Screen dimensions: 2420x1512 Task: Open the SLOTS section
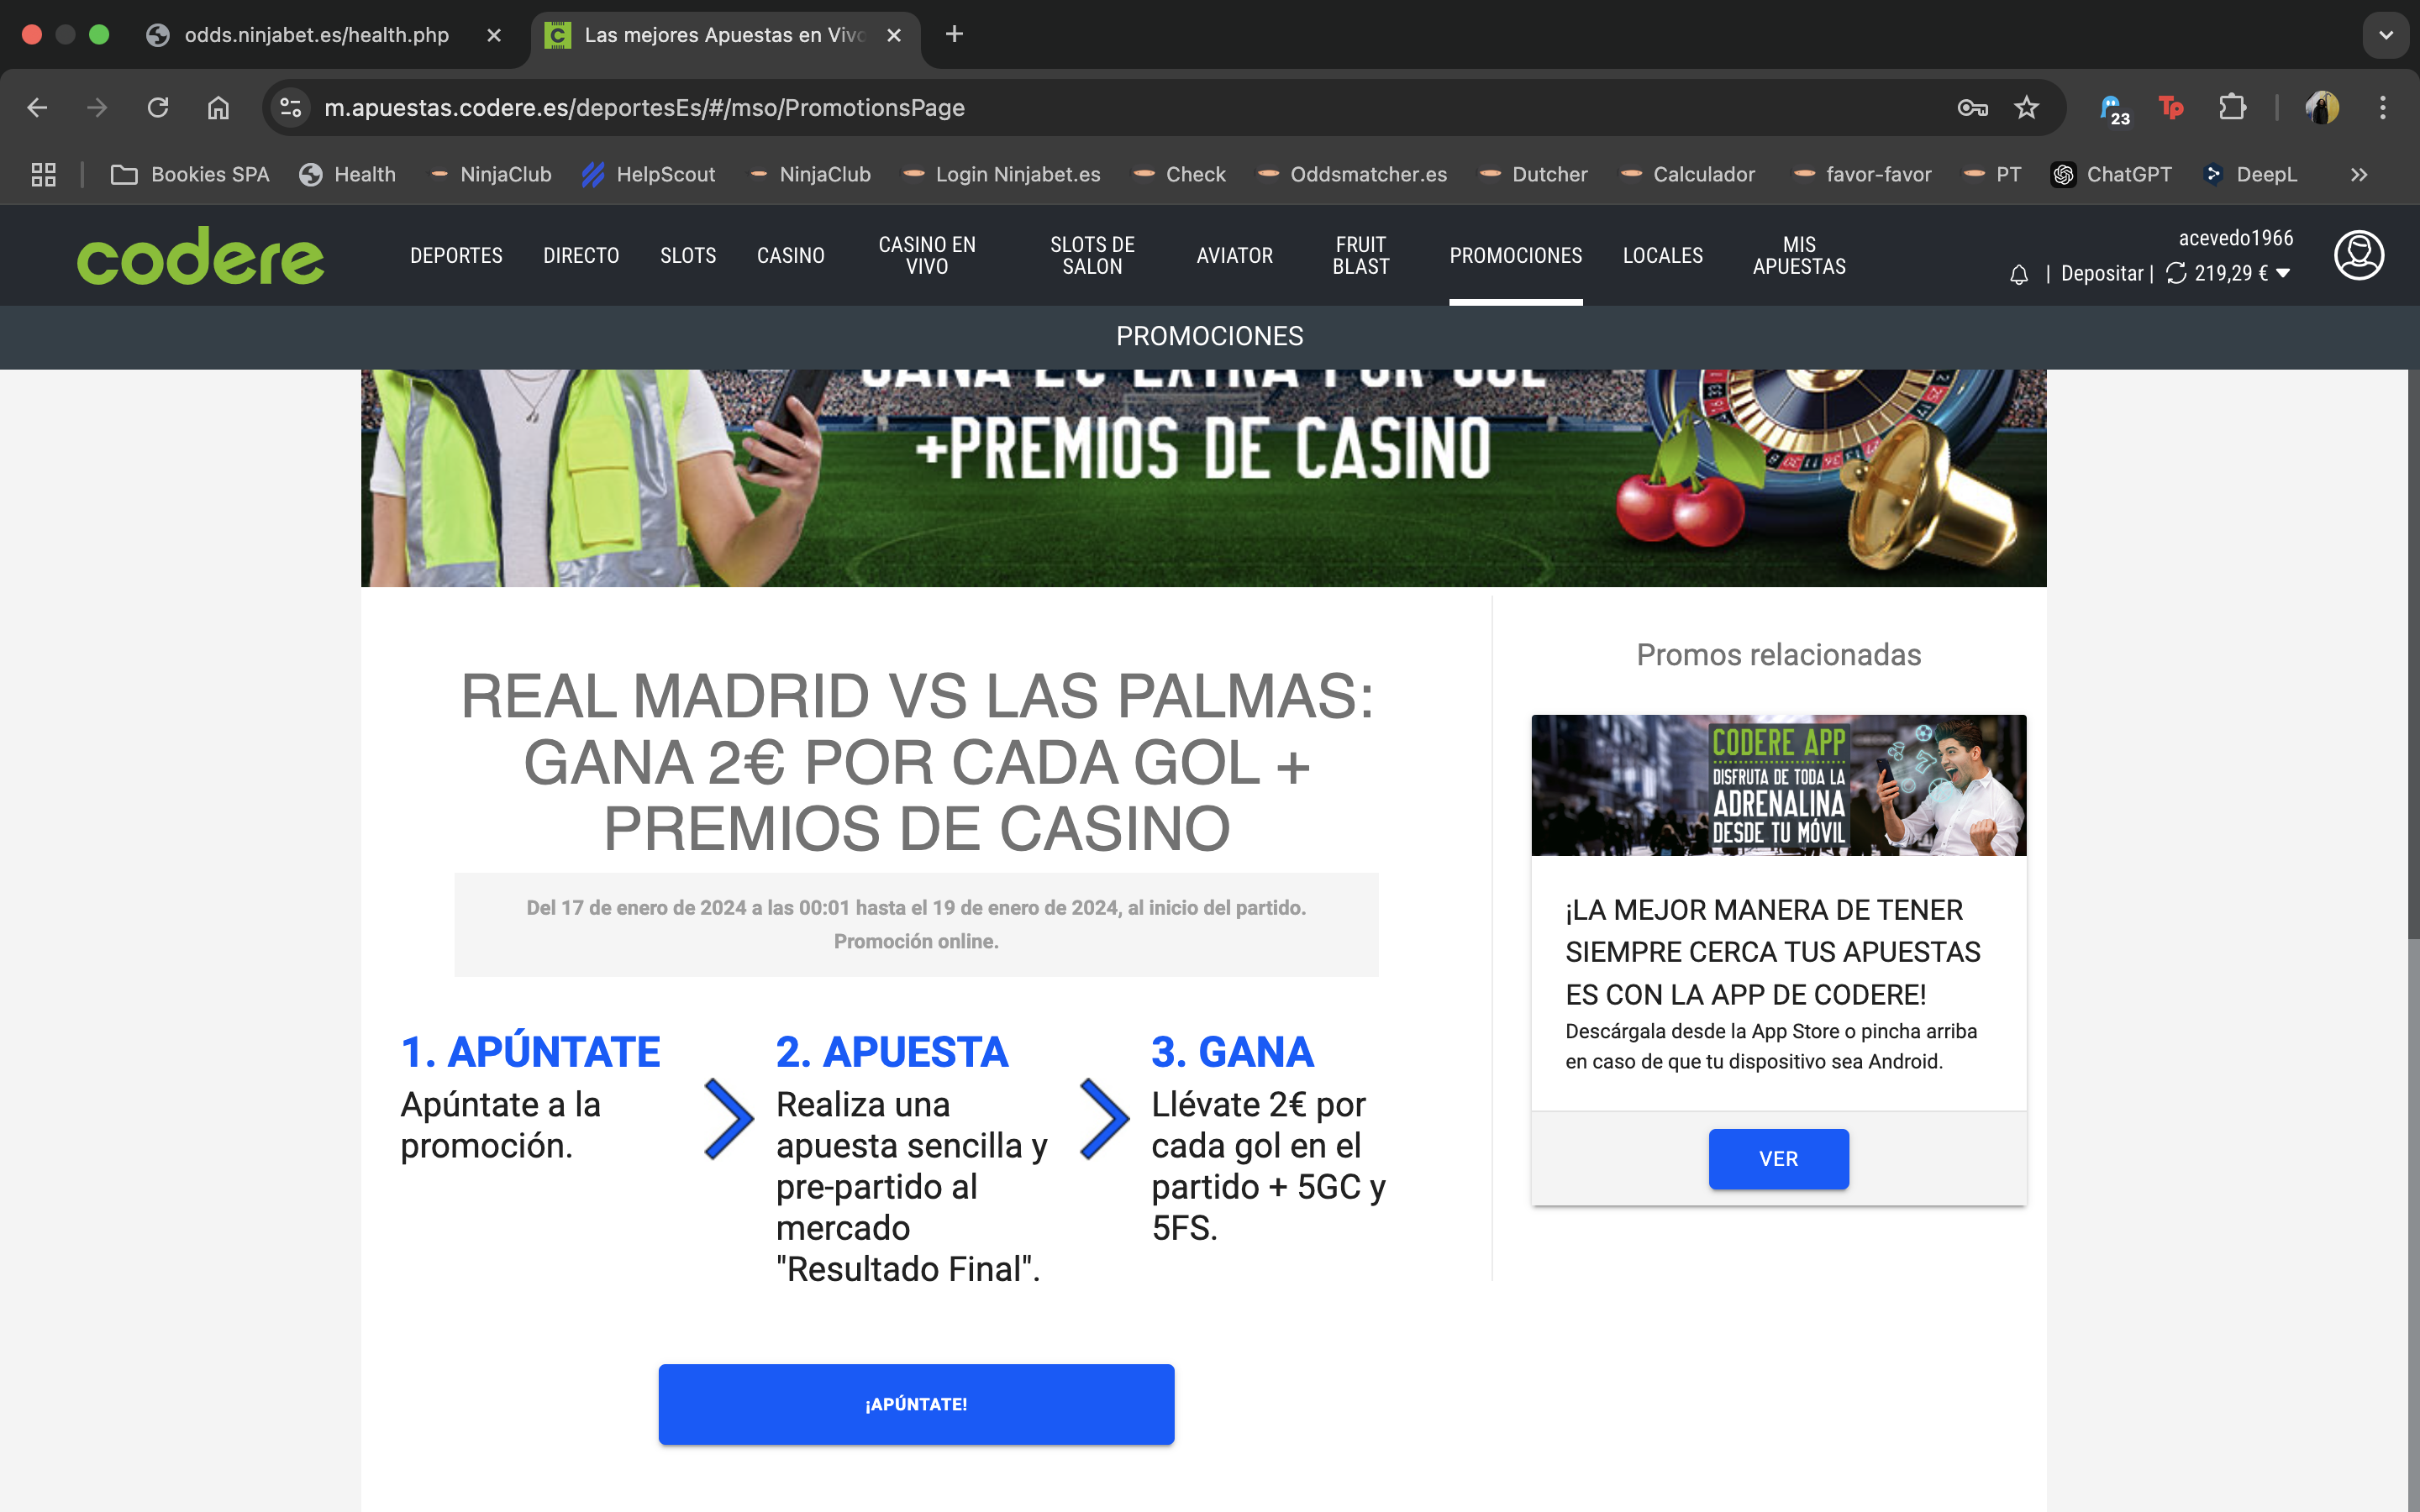(688, 256)
